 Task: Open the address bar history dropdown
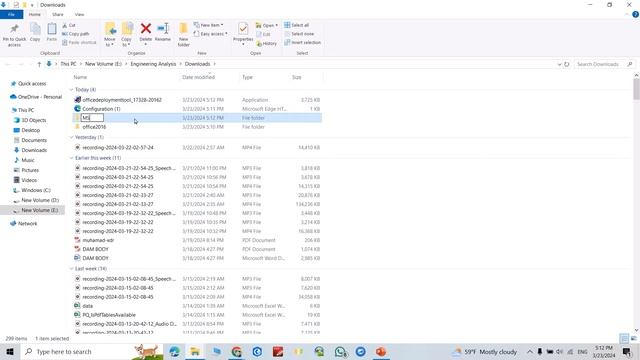(559, 64)
